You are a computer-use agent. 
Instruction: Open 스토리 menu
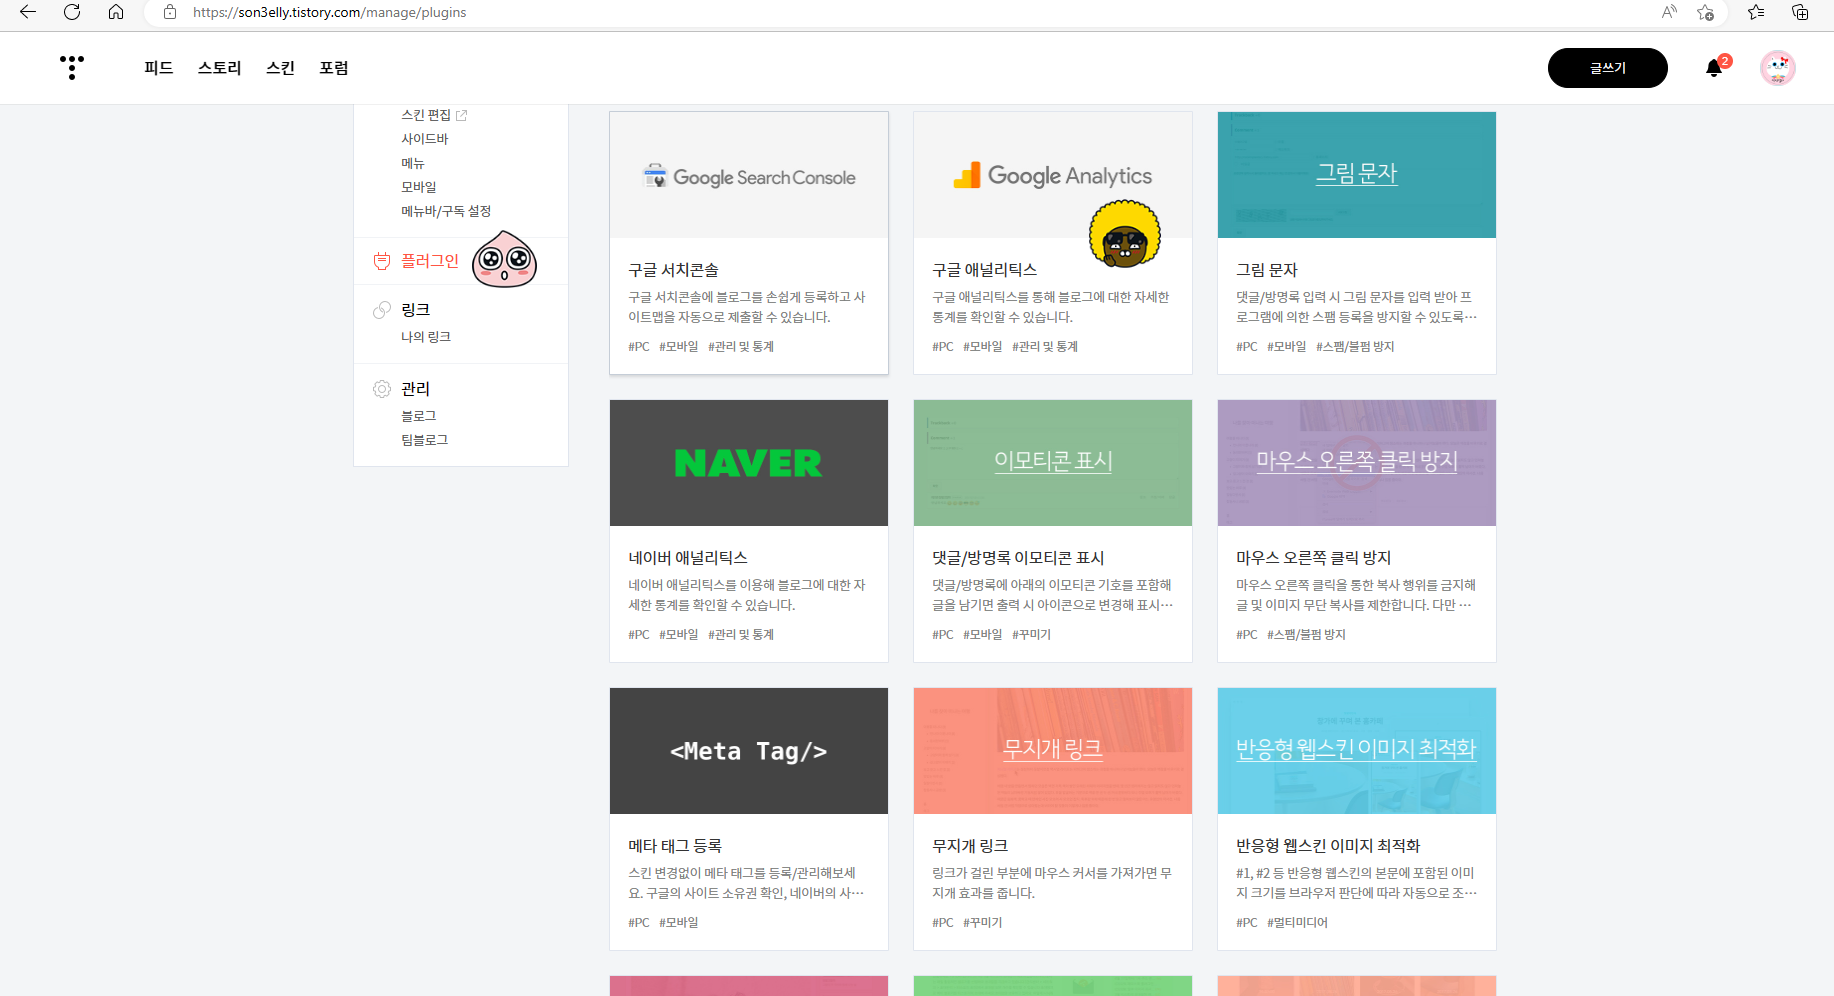219,68
